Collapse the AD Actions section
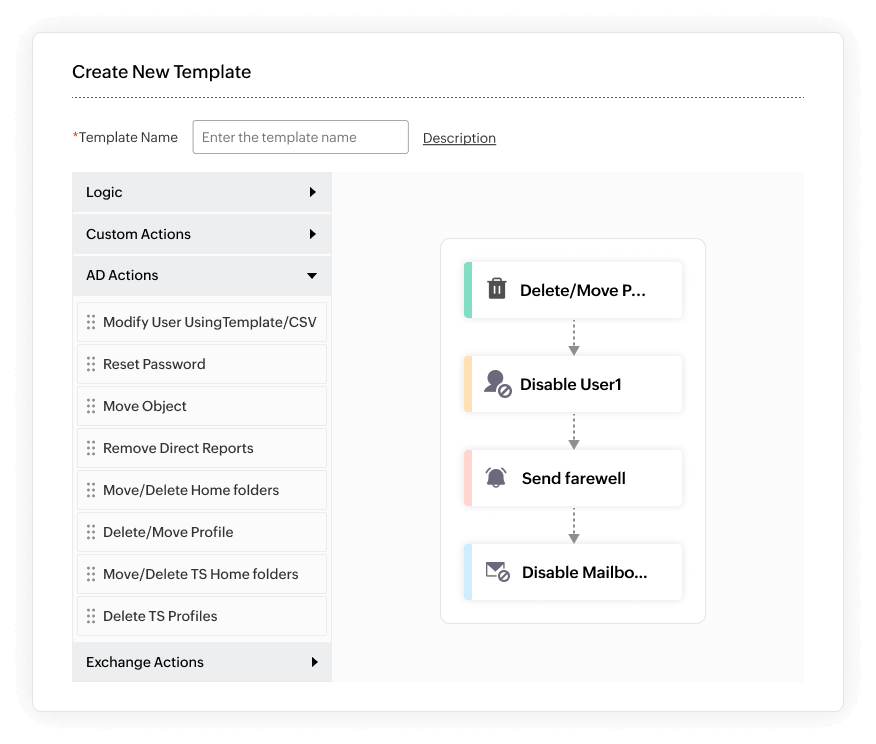 pos(200,275)
